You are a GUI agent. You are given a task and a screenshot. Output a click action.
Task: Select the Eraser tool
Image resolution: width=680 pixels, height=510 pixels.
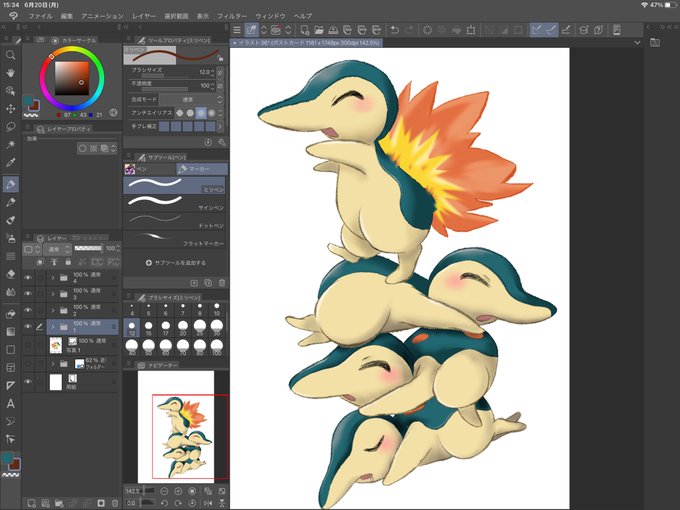click(10, 274)
